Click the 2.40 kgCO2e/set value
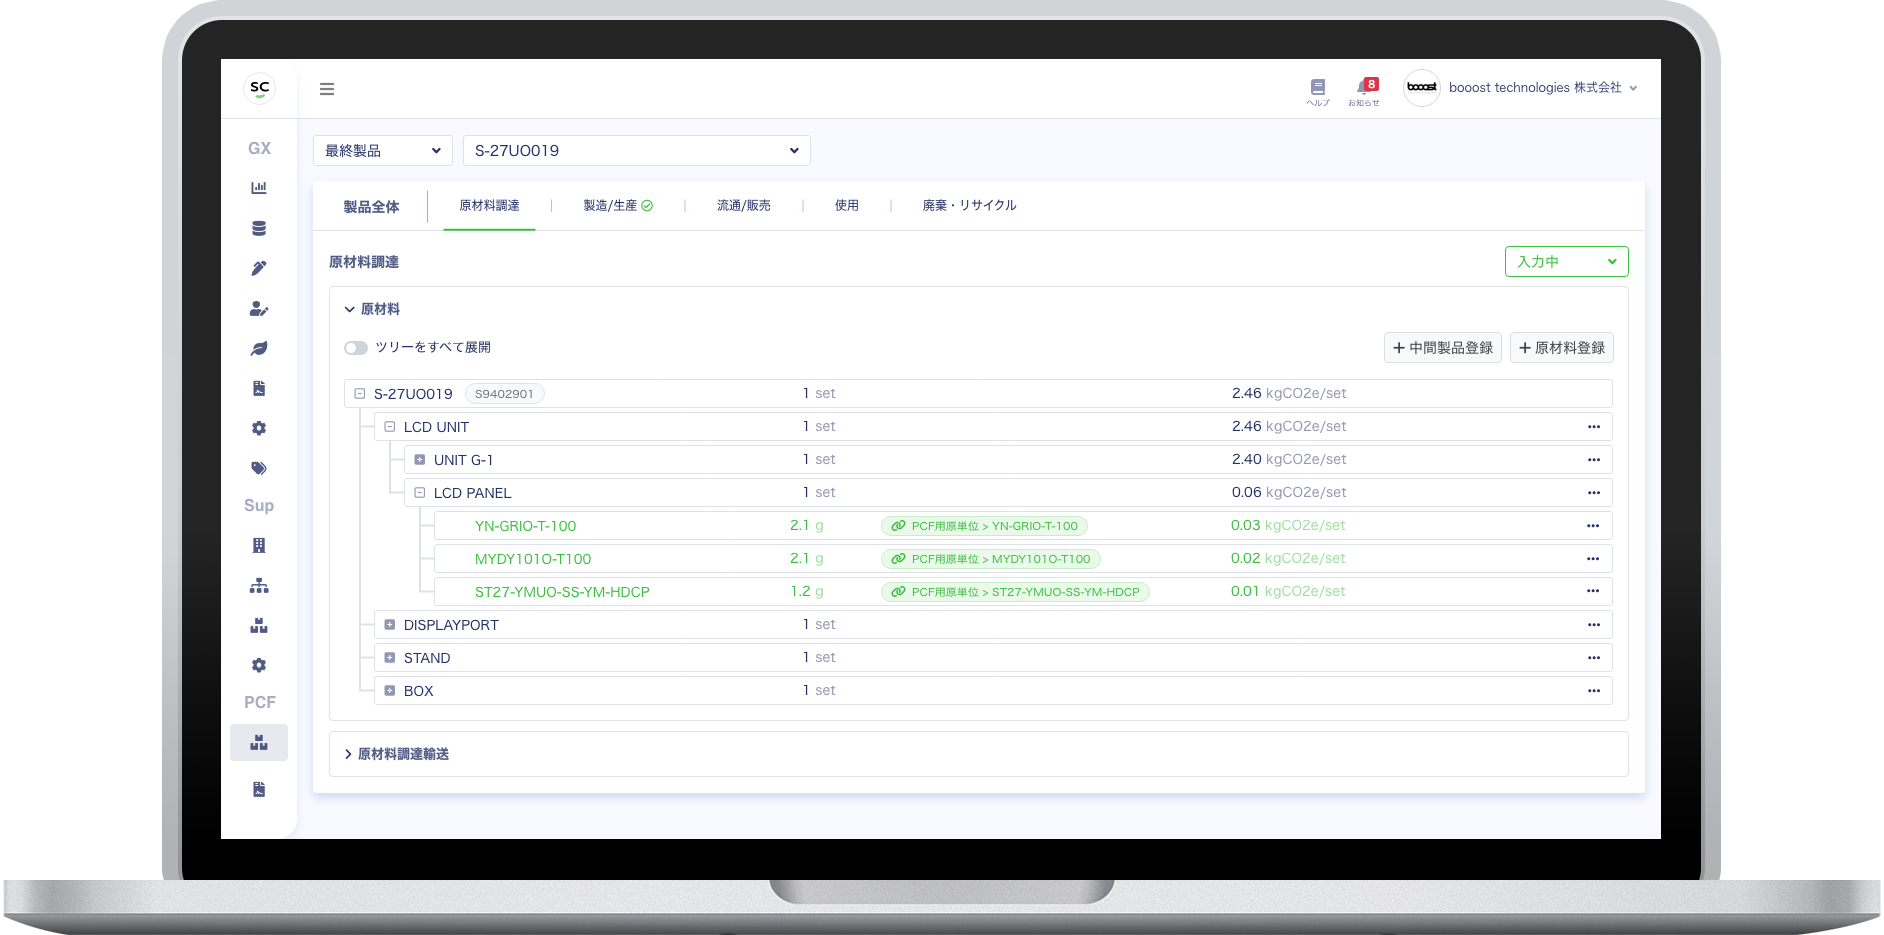Viewport: 1884px width, 935px height. click(x=1289, y=459)
